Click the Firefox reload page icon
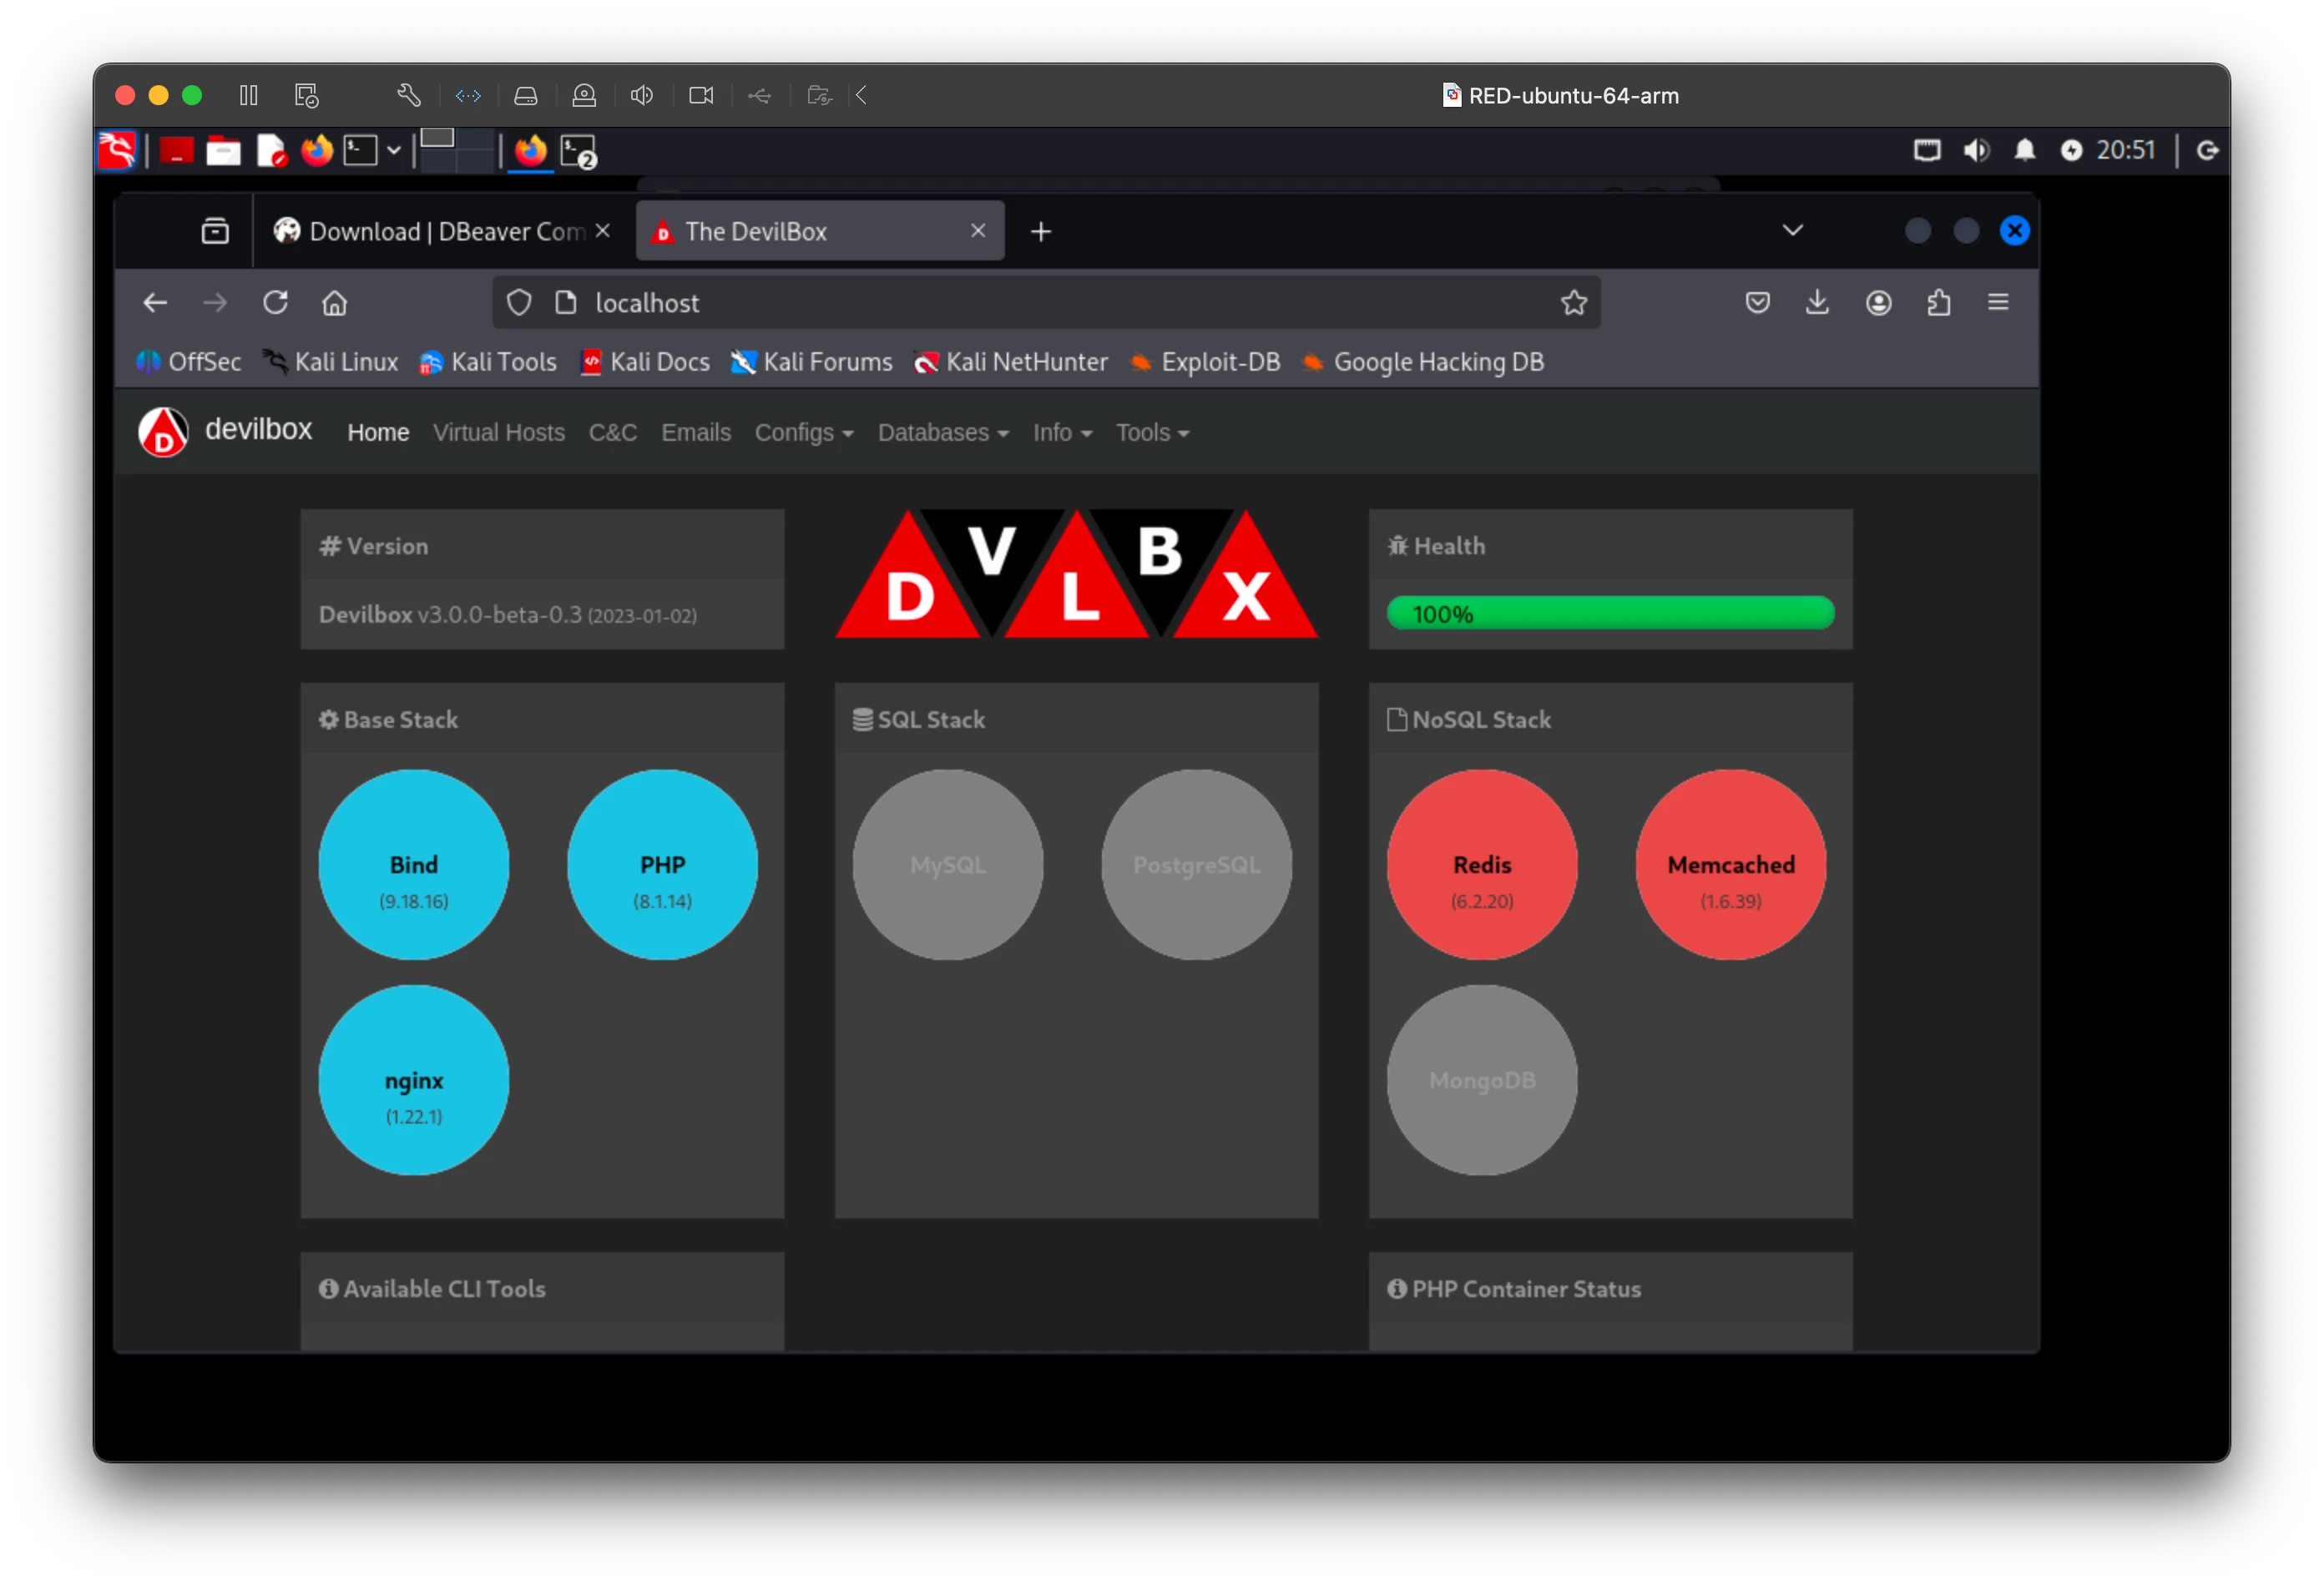Screen dimensions: 2324x1586 click(275, 302)
